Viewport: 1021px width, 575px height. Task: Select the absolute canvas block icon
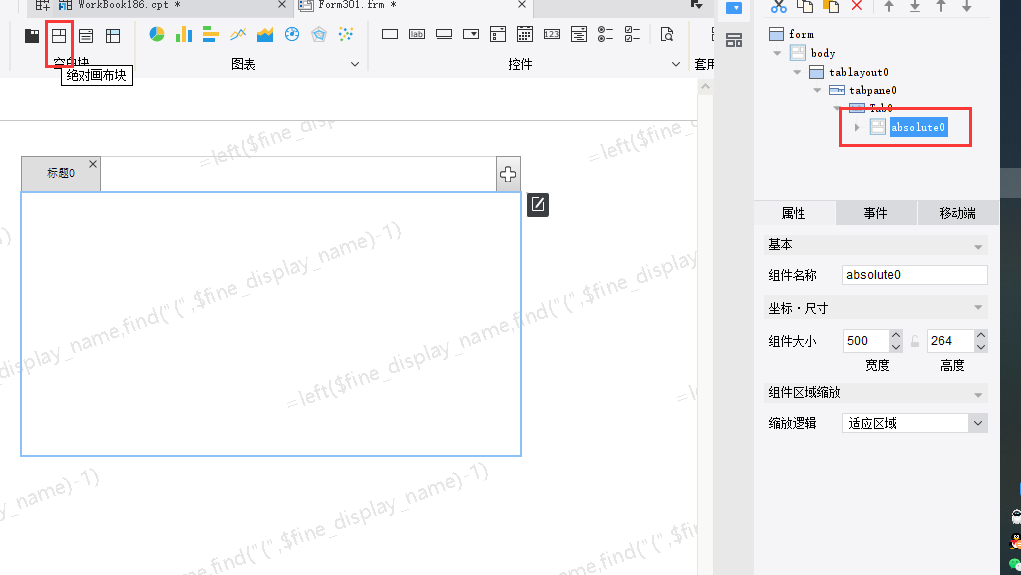tap(59, 35)
